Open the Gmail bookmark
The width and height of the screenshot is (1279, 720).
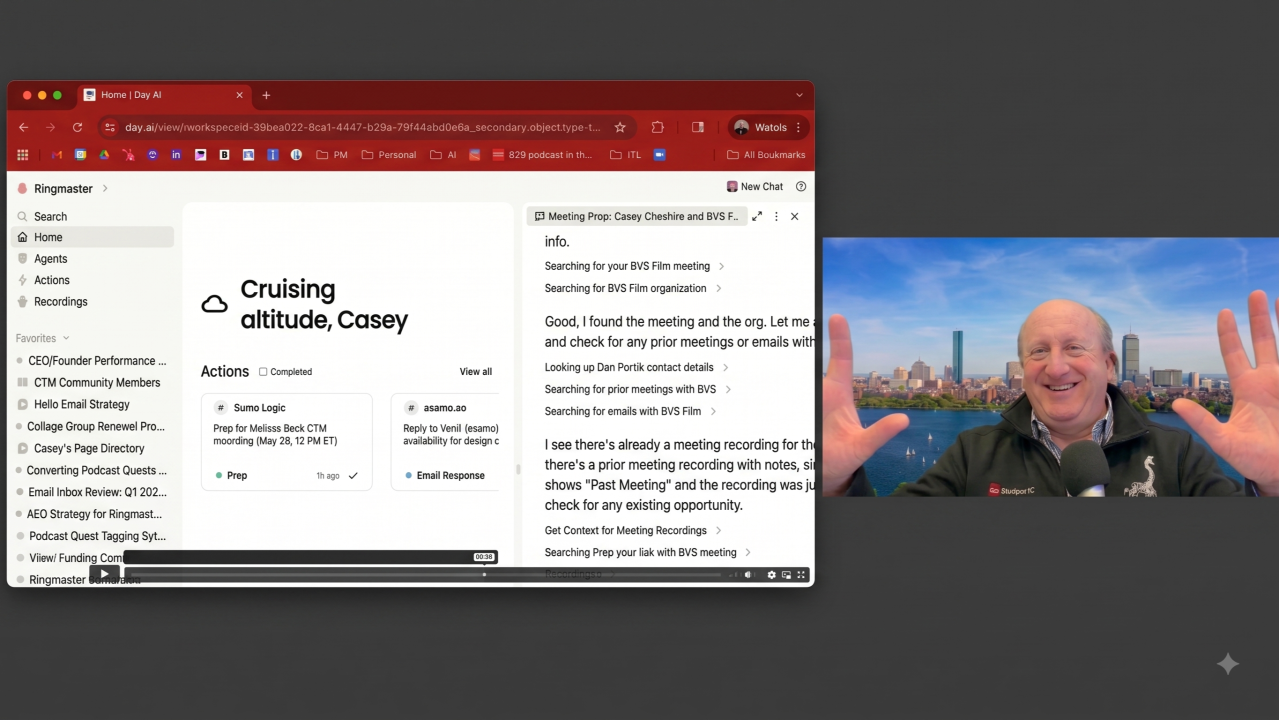57,155
